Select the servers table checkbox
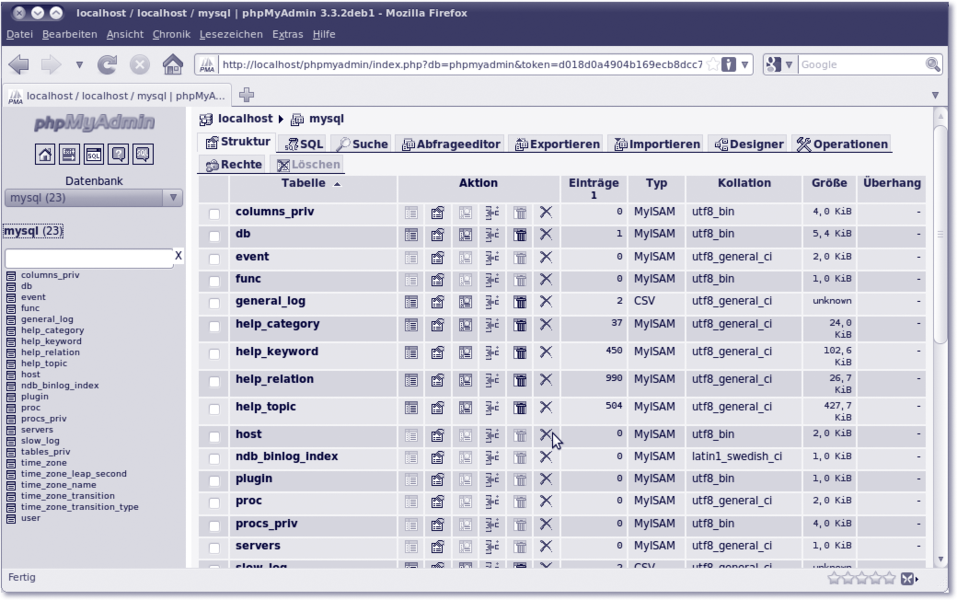957x600 pixels. [214, 547]
